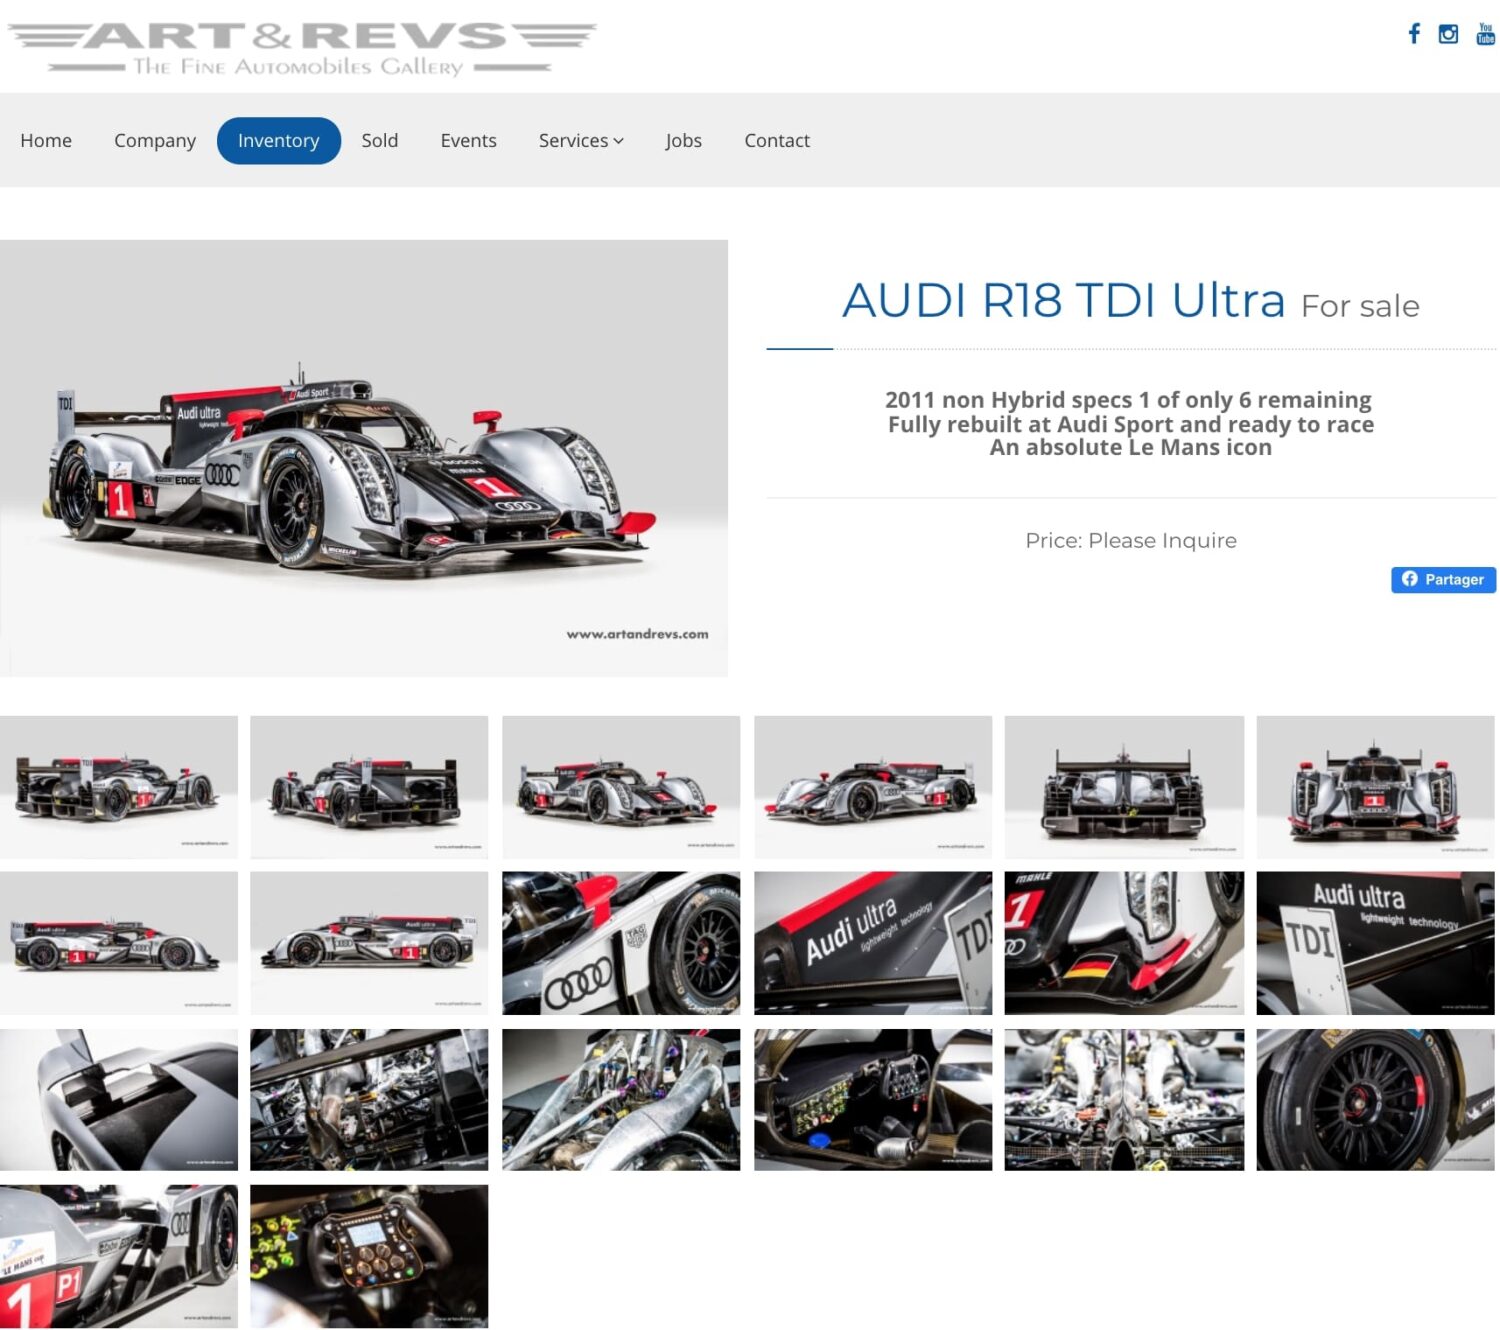Open the Facebook page icon
Image resolution: width=1500 pixels, height=1330 pixels.
click(1414, 33)
